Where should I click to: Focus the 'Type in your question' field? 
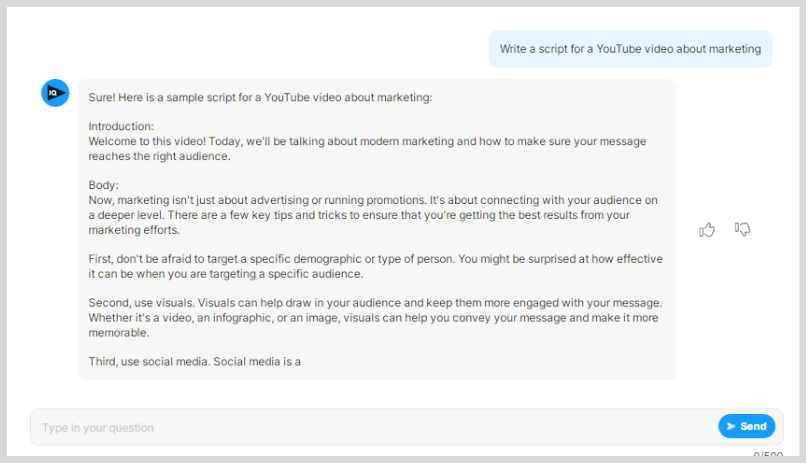(x=374, y=428)
